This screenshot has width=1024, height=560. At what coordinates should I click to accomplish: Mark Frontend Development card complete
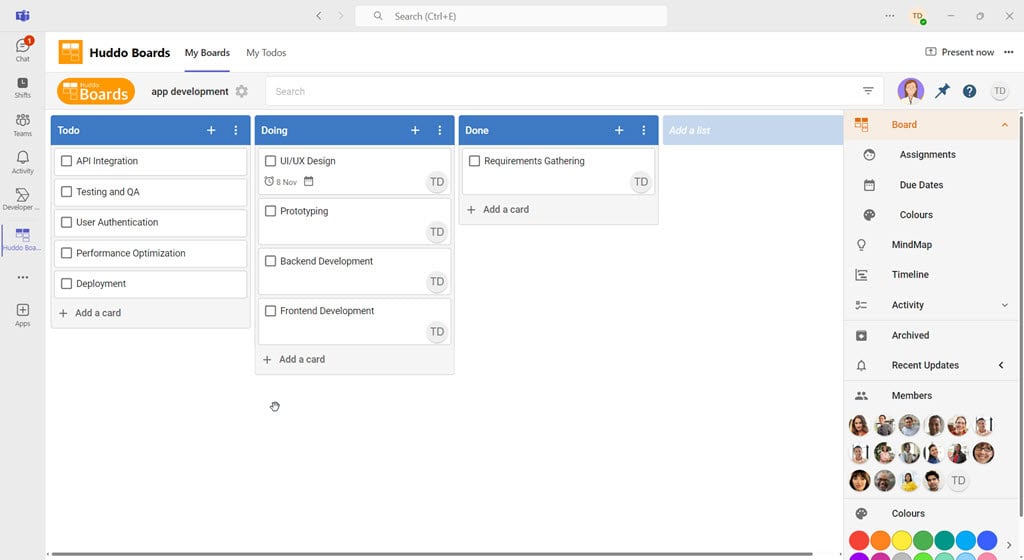click(x=270, y=311)
